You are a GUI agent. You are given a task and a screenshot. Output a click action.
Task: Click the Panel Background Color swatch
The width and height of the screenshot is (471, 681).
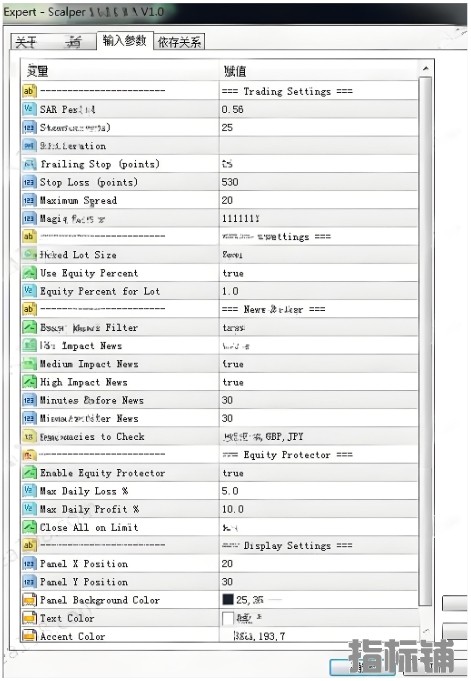click(x=228, y=600)
